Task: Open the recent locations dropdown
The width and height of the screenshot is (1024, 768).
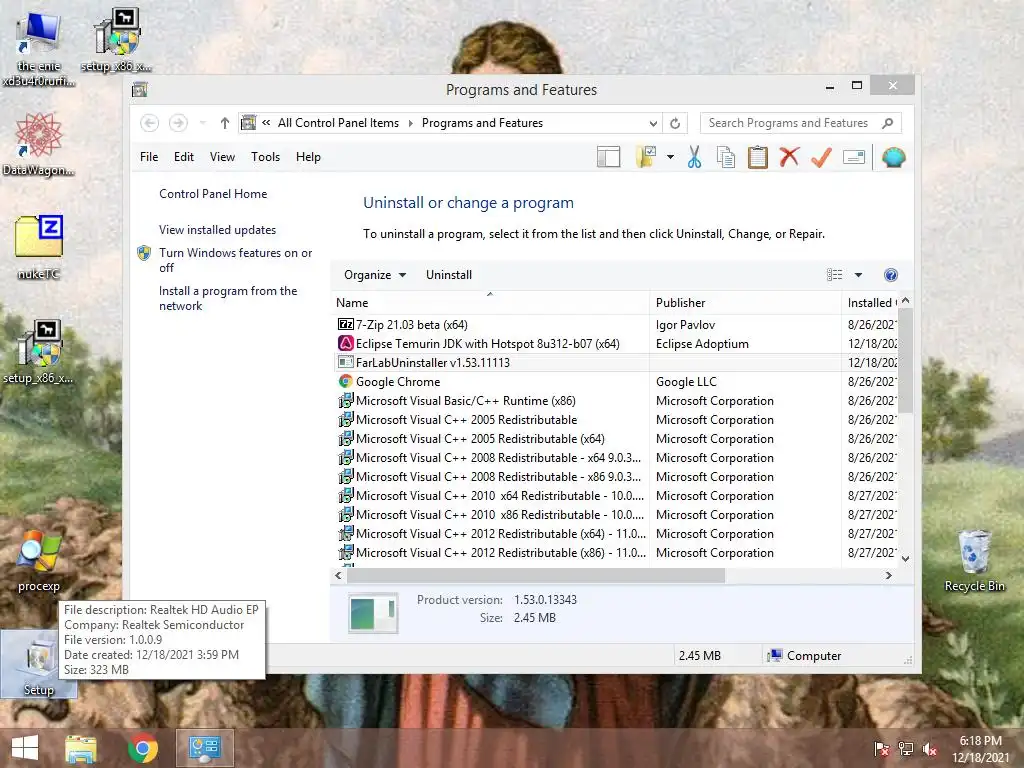Action: click(x=202, y=123)
